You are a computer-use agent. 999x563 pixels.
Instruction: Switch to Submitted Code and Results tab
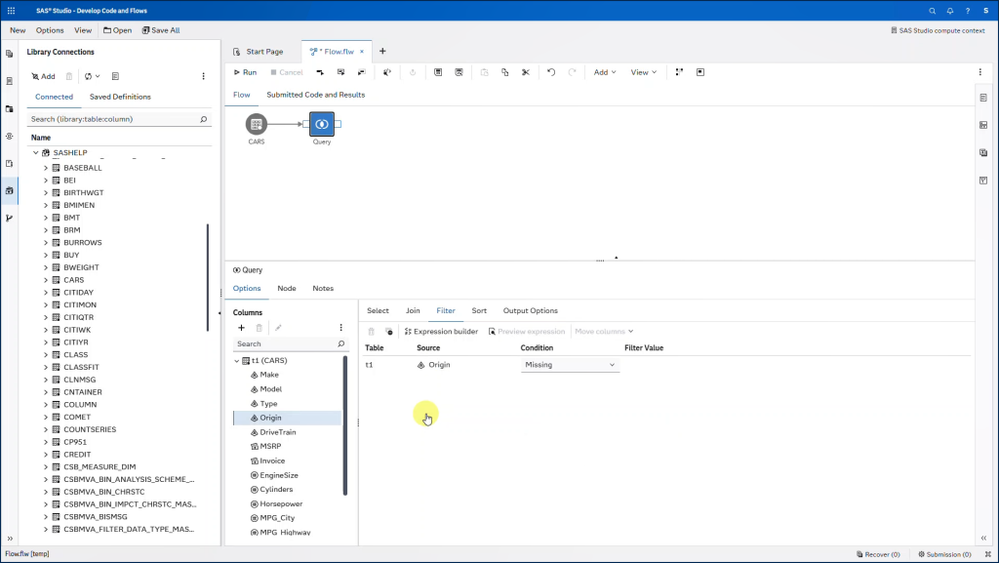click(316, 95)
